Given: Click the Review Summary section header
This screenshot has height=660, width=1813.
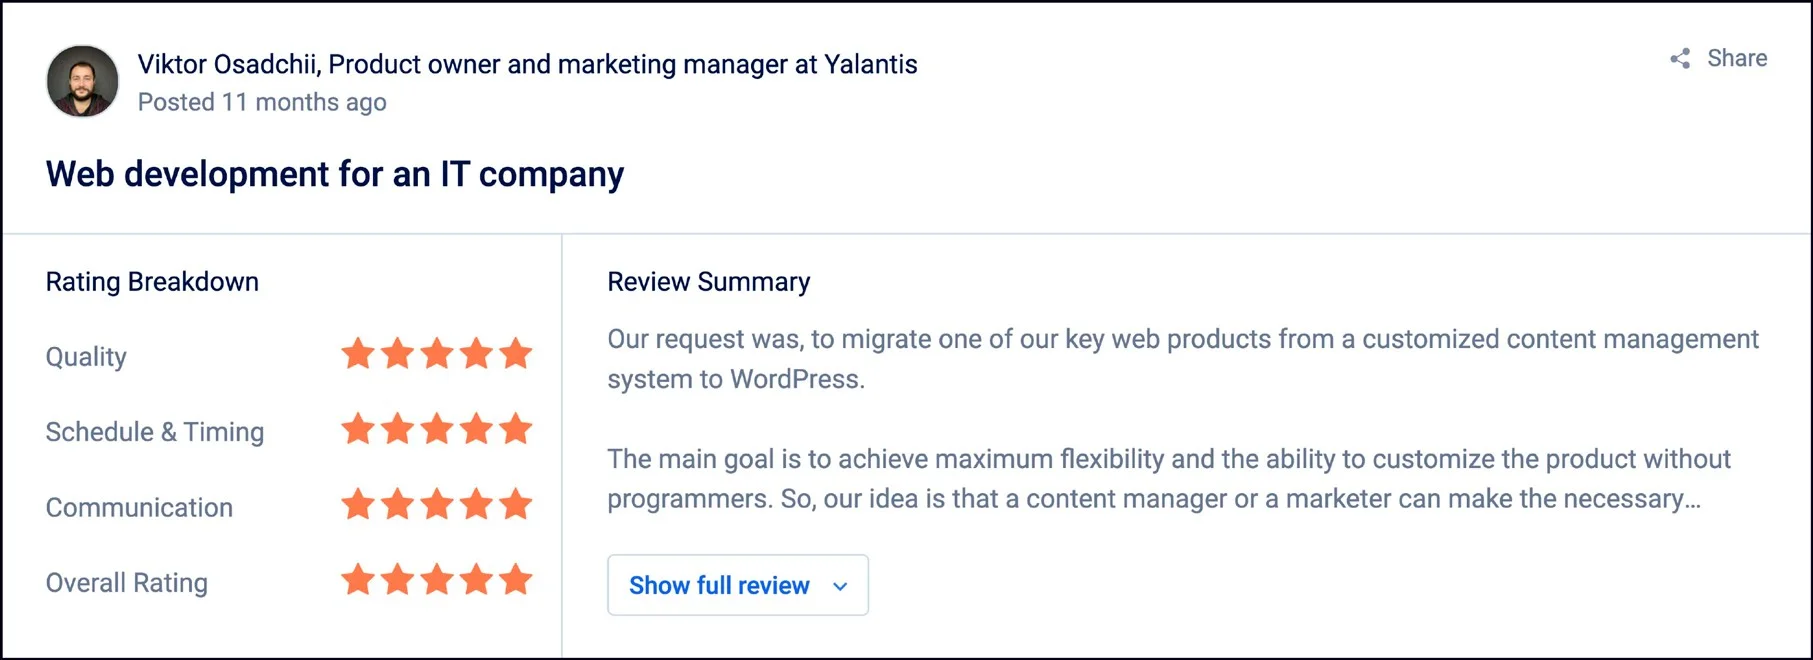Looking at the screenshot, I should (708, 281).
